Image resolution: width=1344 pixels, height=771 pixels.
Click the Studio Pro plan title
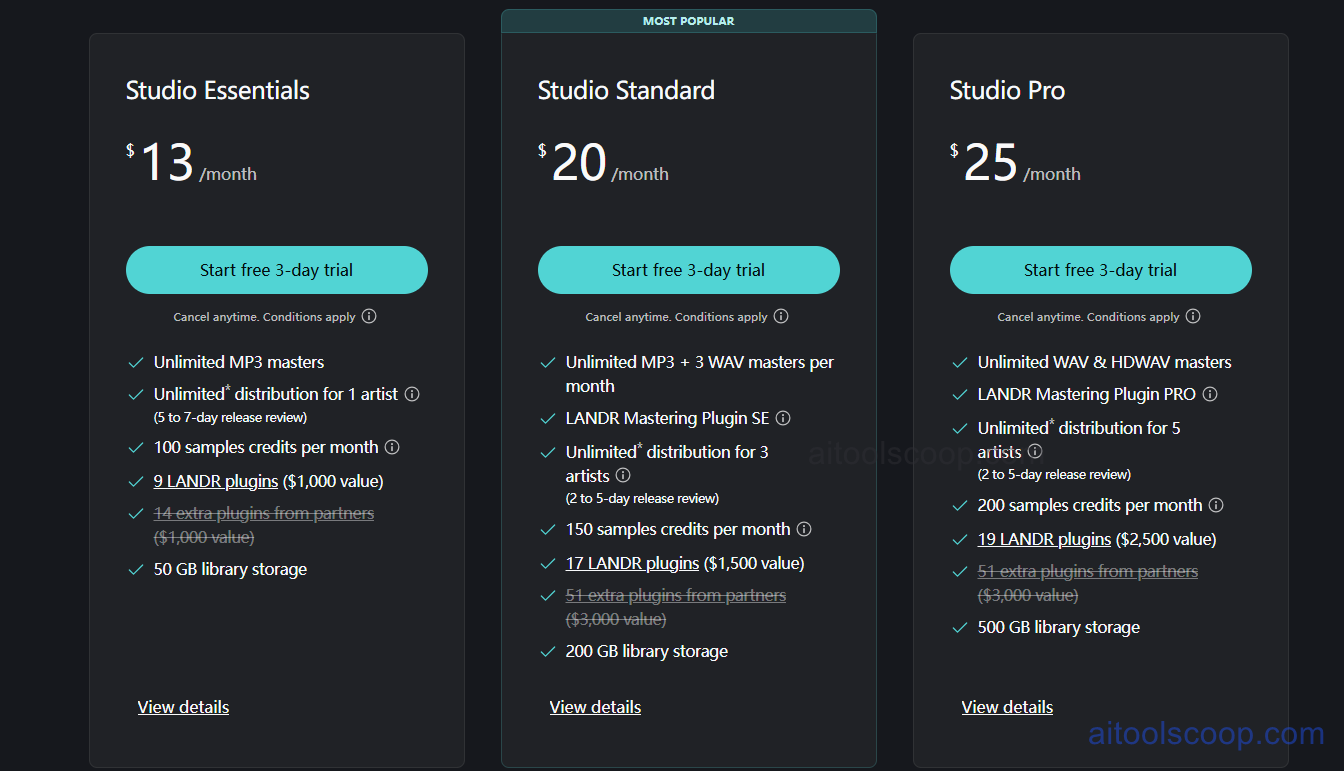point(1007,90)
